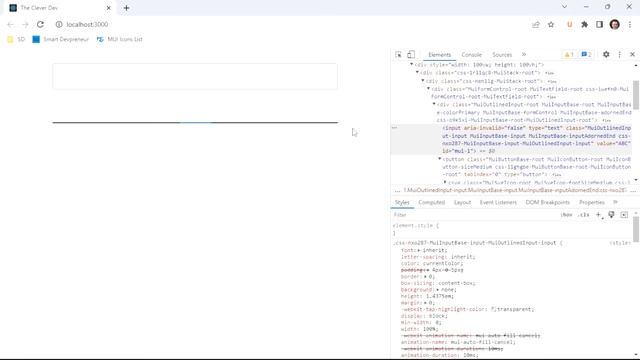
Task: Collapse the MuiOutlinedInput-root div node
Action: 434,104
